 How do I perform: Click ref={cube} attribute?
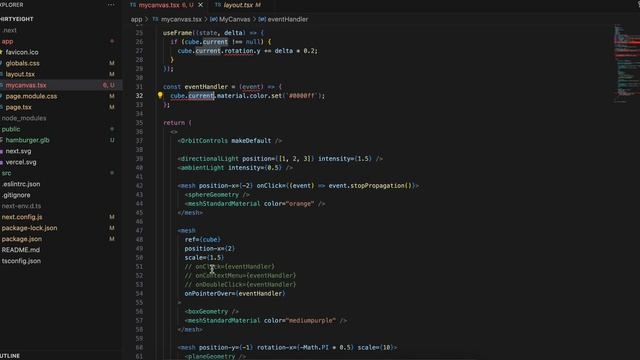[202, 240]
